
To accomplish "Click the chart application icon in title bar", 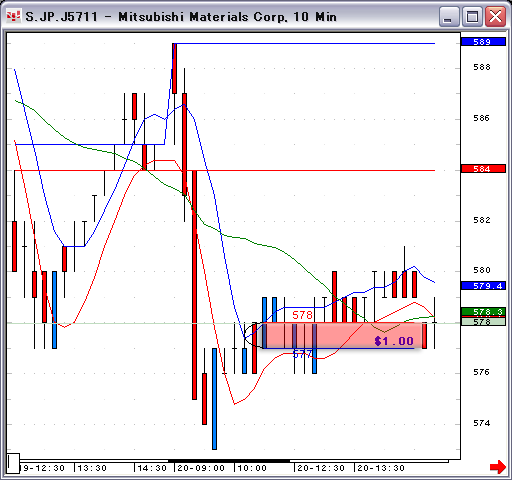I will 14,16.
